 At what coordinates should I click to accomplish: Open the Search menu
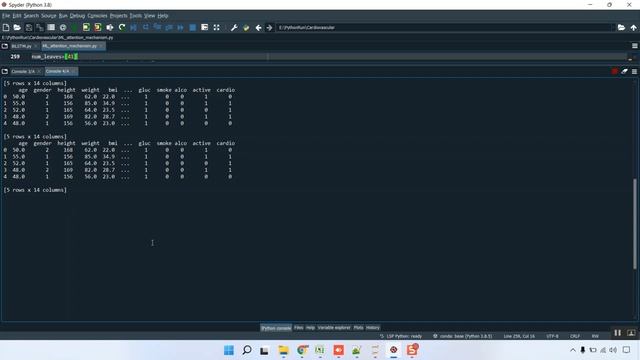pyautogui.click(x=31, y=16)
